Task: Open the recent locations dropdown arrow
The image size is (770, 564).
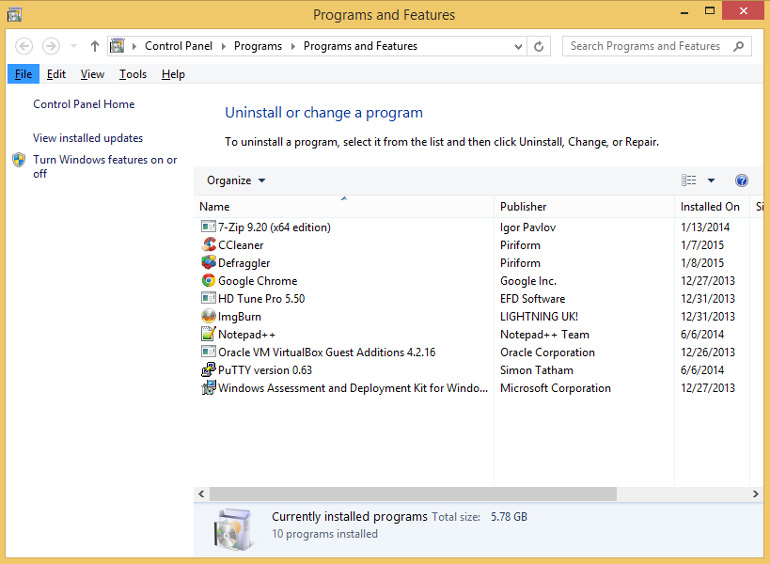Action: (74, 46)
